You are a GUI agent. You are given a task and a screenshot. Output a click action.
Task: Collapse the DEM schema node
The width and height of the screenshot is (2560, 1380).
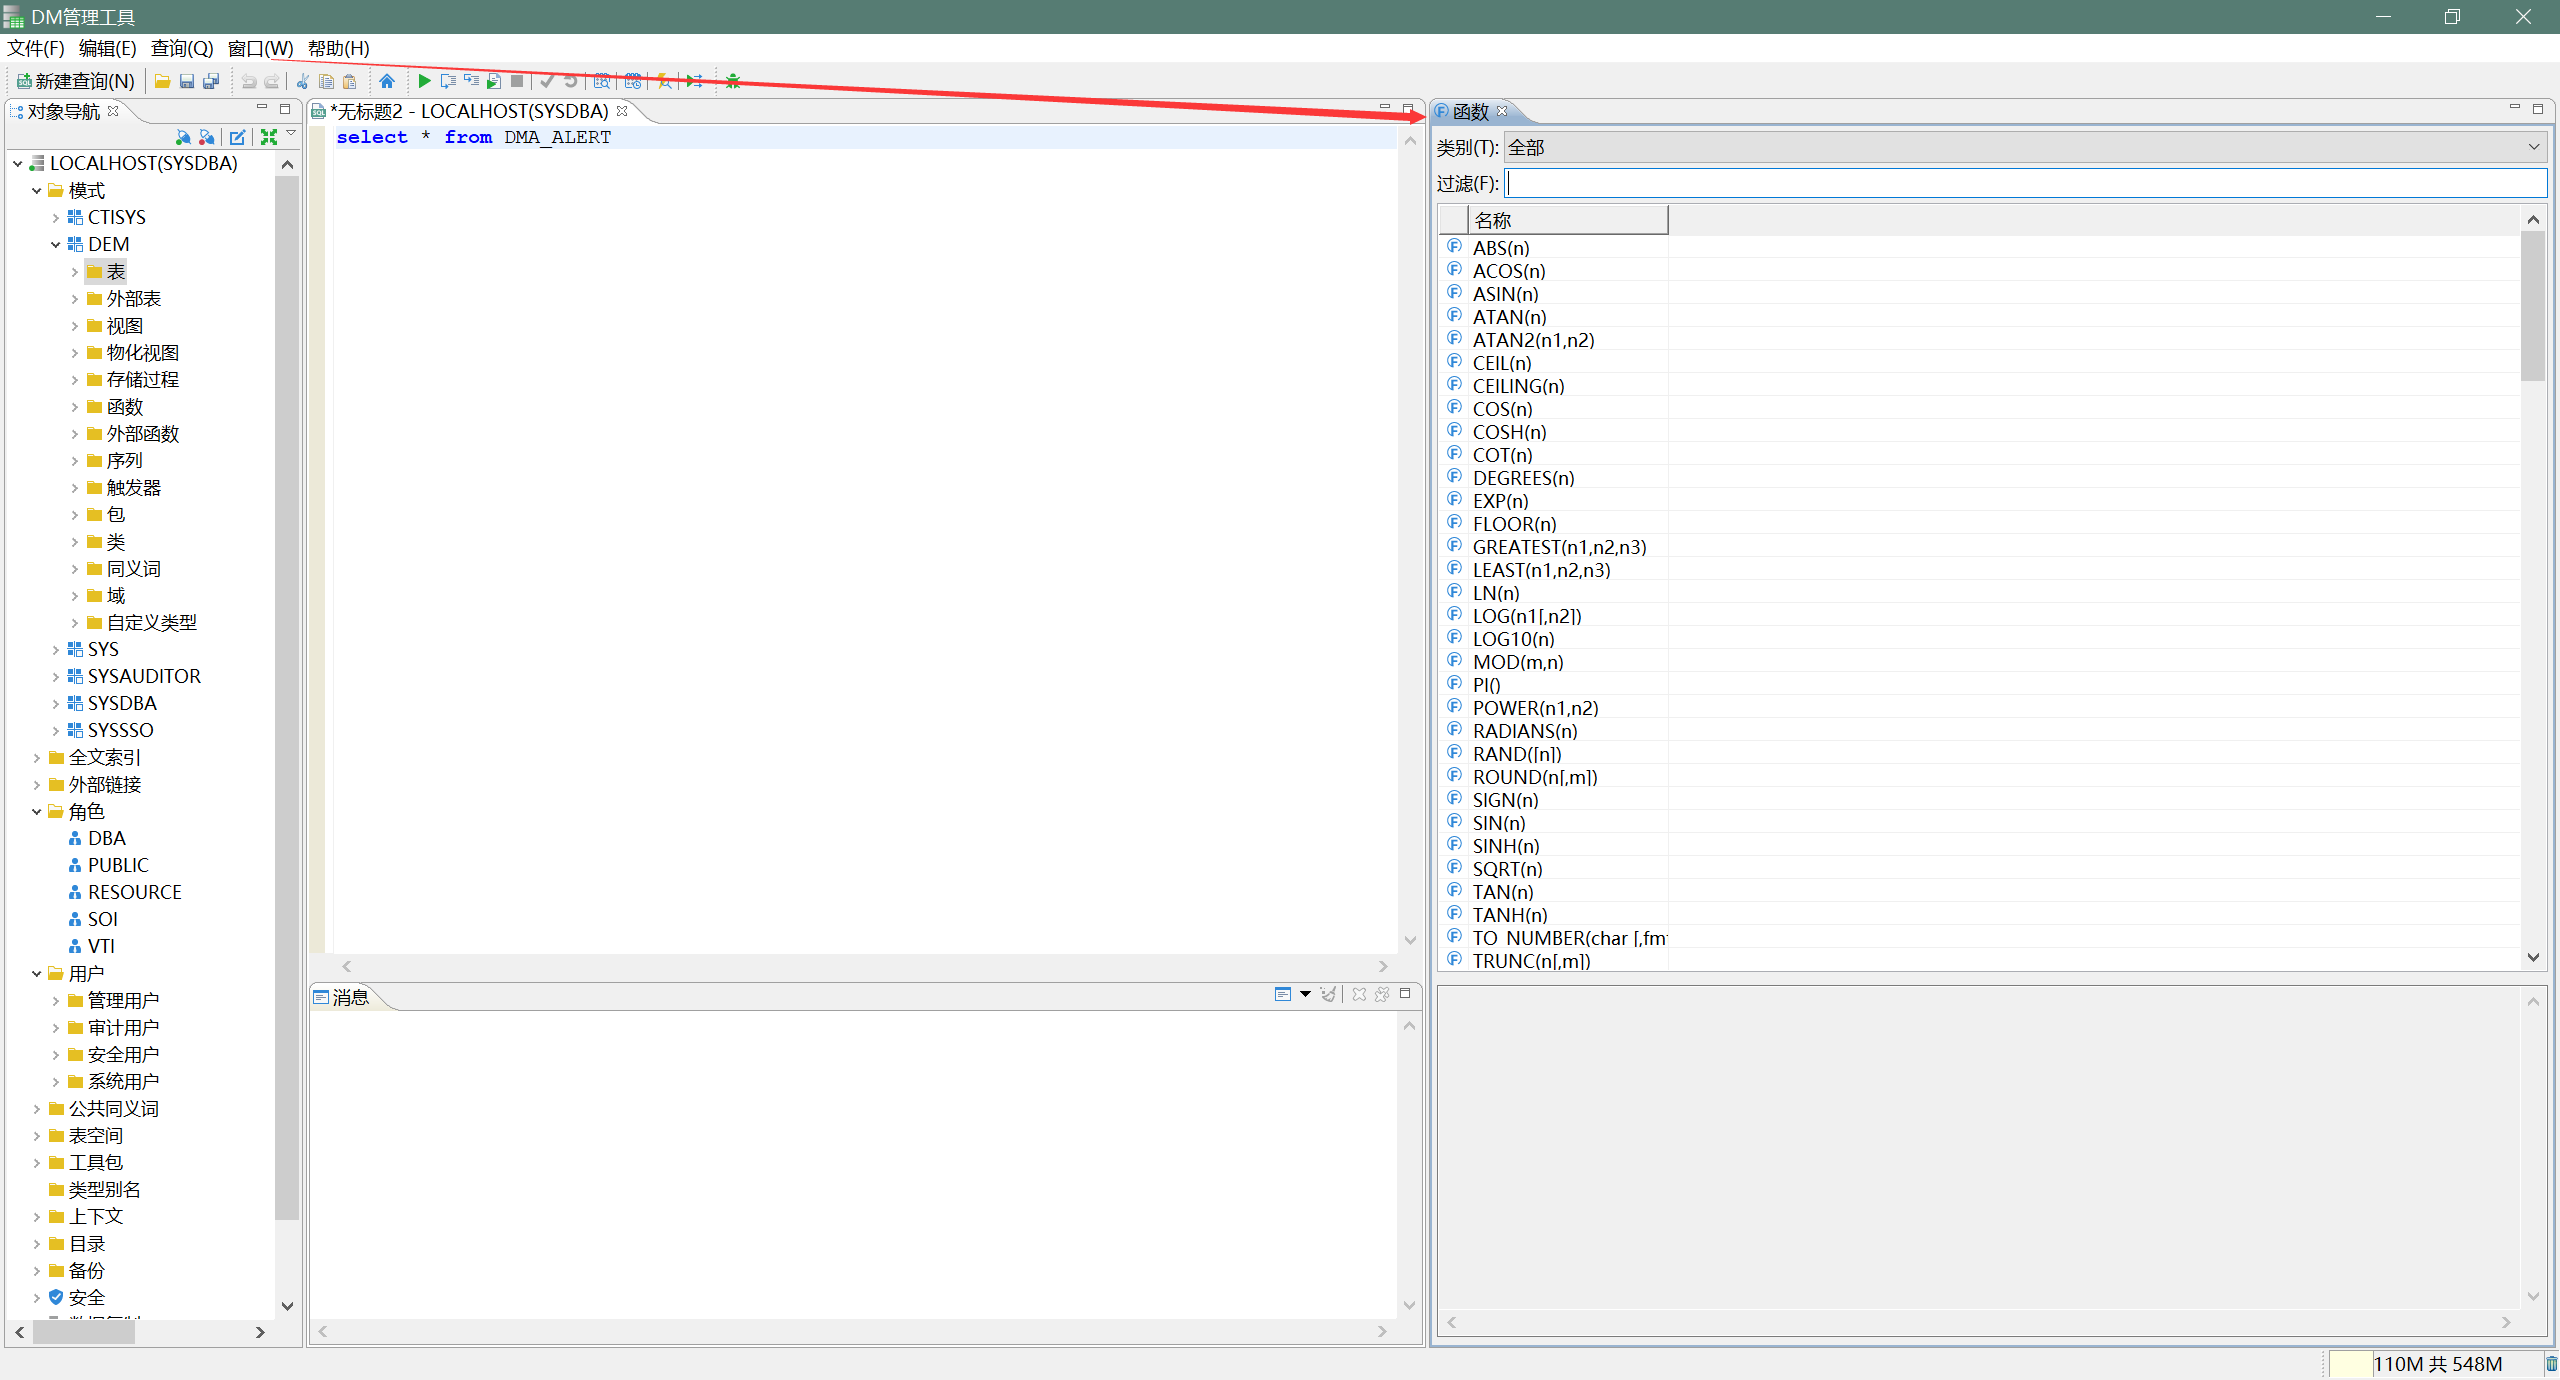[x=56, y=245]
